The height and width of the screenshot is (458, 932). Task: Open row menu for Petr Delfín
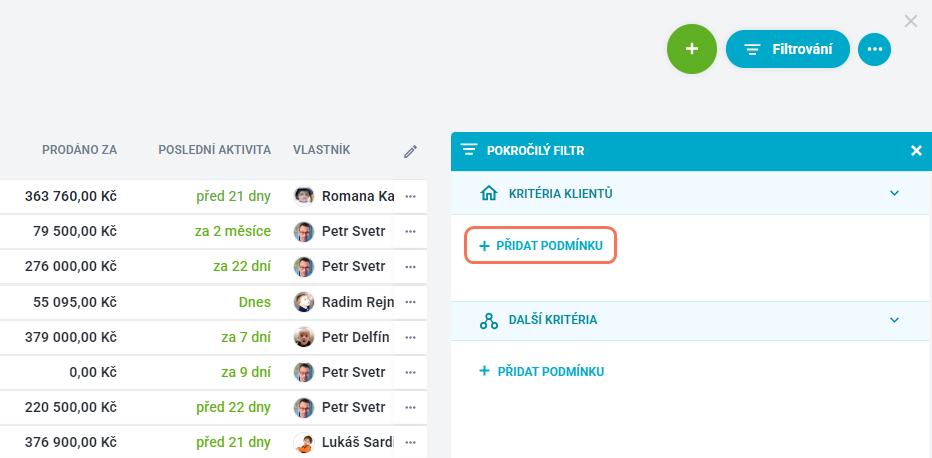point(410,337)
